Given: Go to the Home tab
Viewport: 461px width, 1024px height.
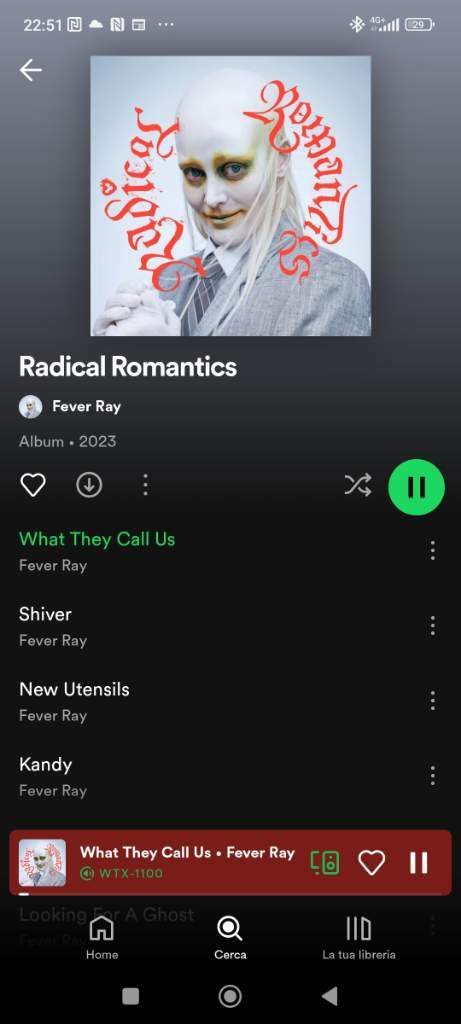Looking at the screenshot, I should (103, 937).
